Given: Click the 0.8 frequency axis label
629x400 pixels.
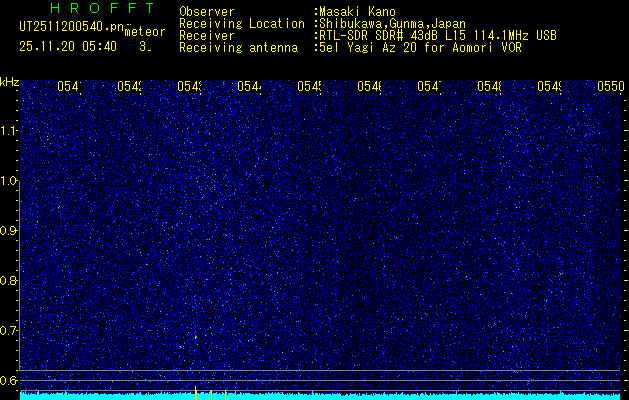Looking at the screenshot, I should point(9,280).
